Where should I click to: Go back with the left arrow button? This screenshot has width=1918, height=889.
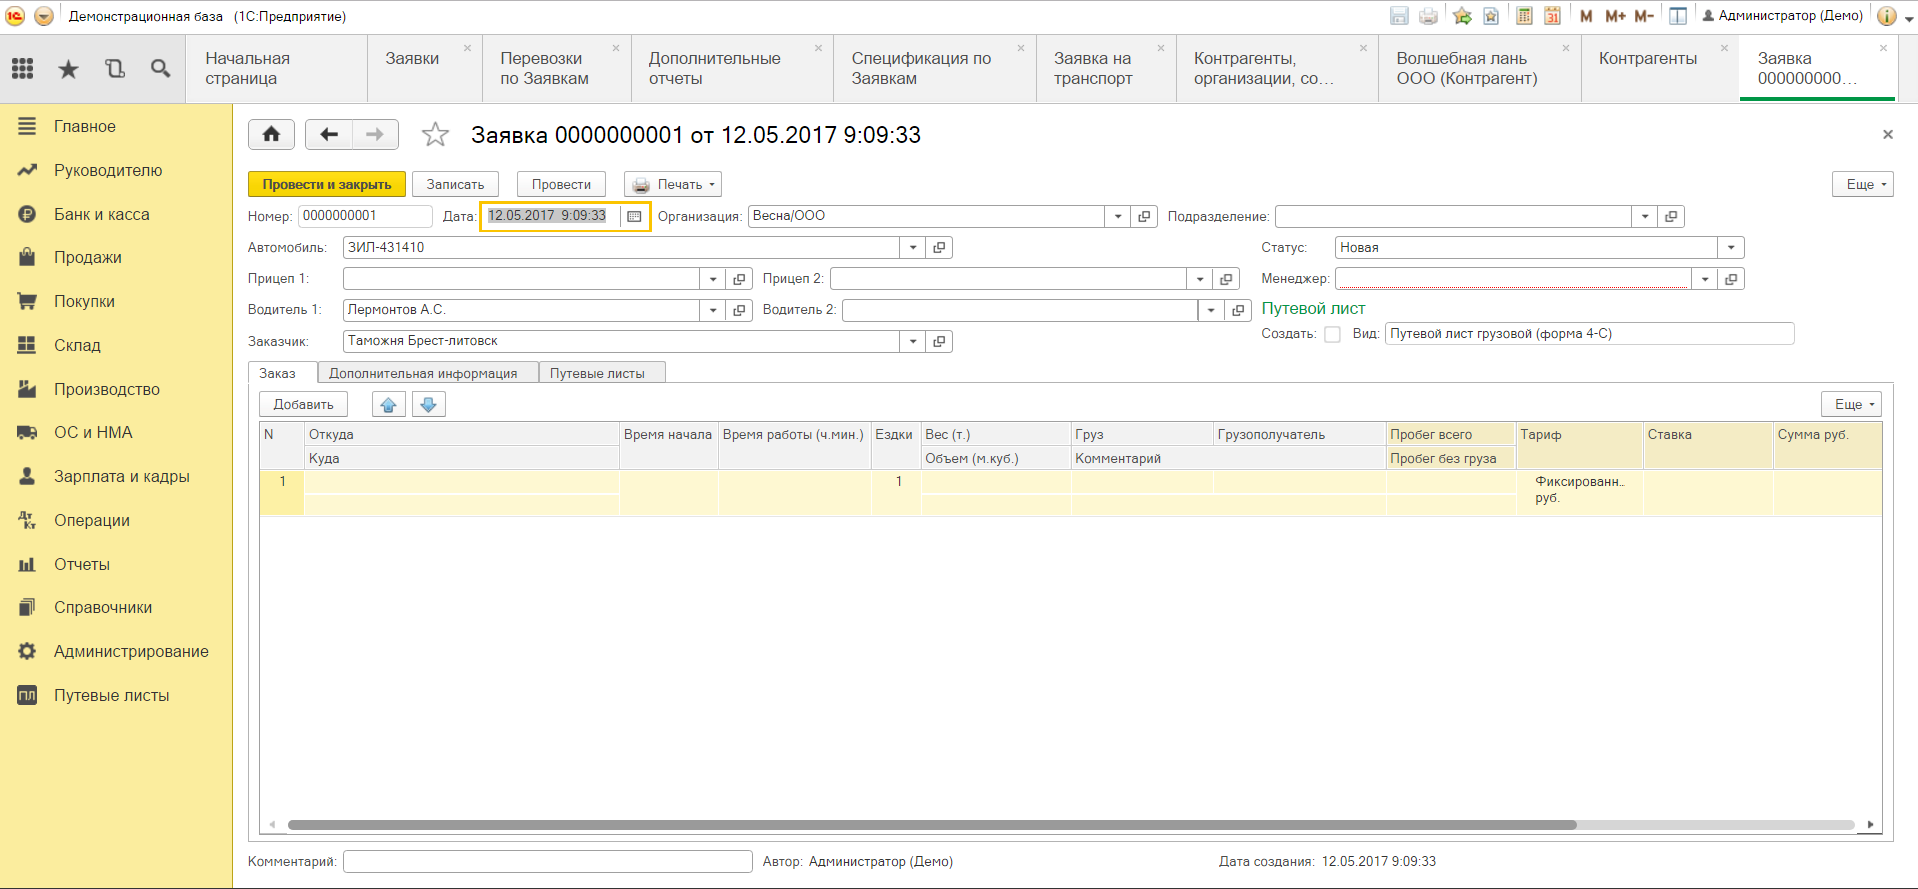329,134
